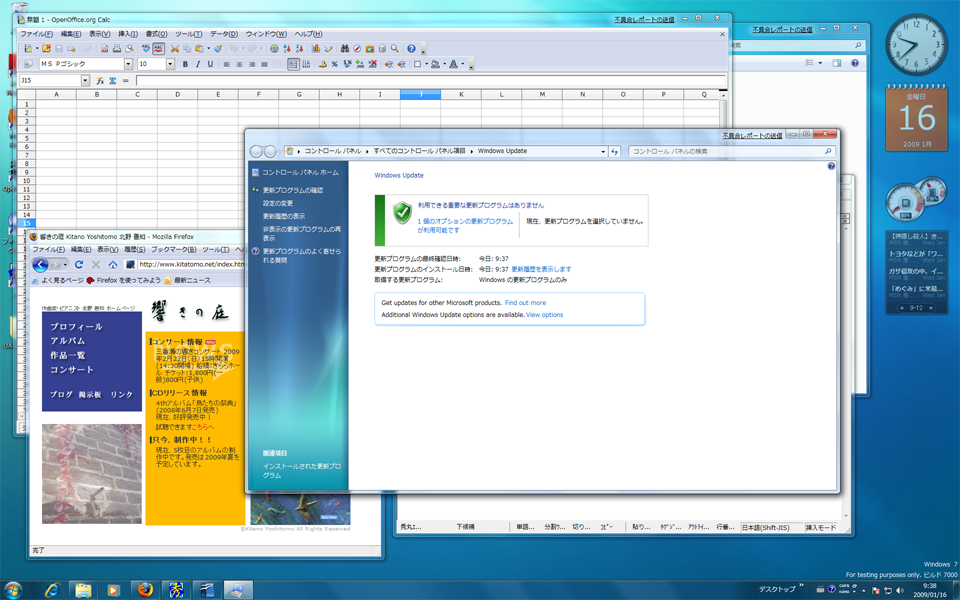Click the Windows Update help icon
960x600 pixels.
831,166
